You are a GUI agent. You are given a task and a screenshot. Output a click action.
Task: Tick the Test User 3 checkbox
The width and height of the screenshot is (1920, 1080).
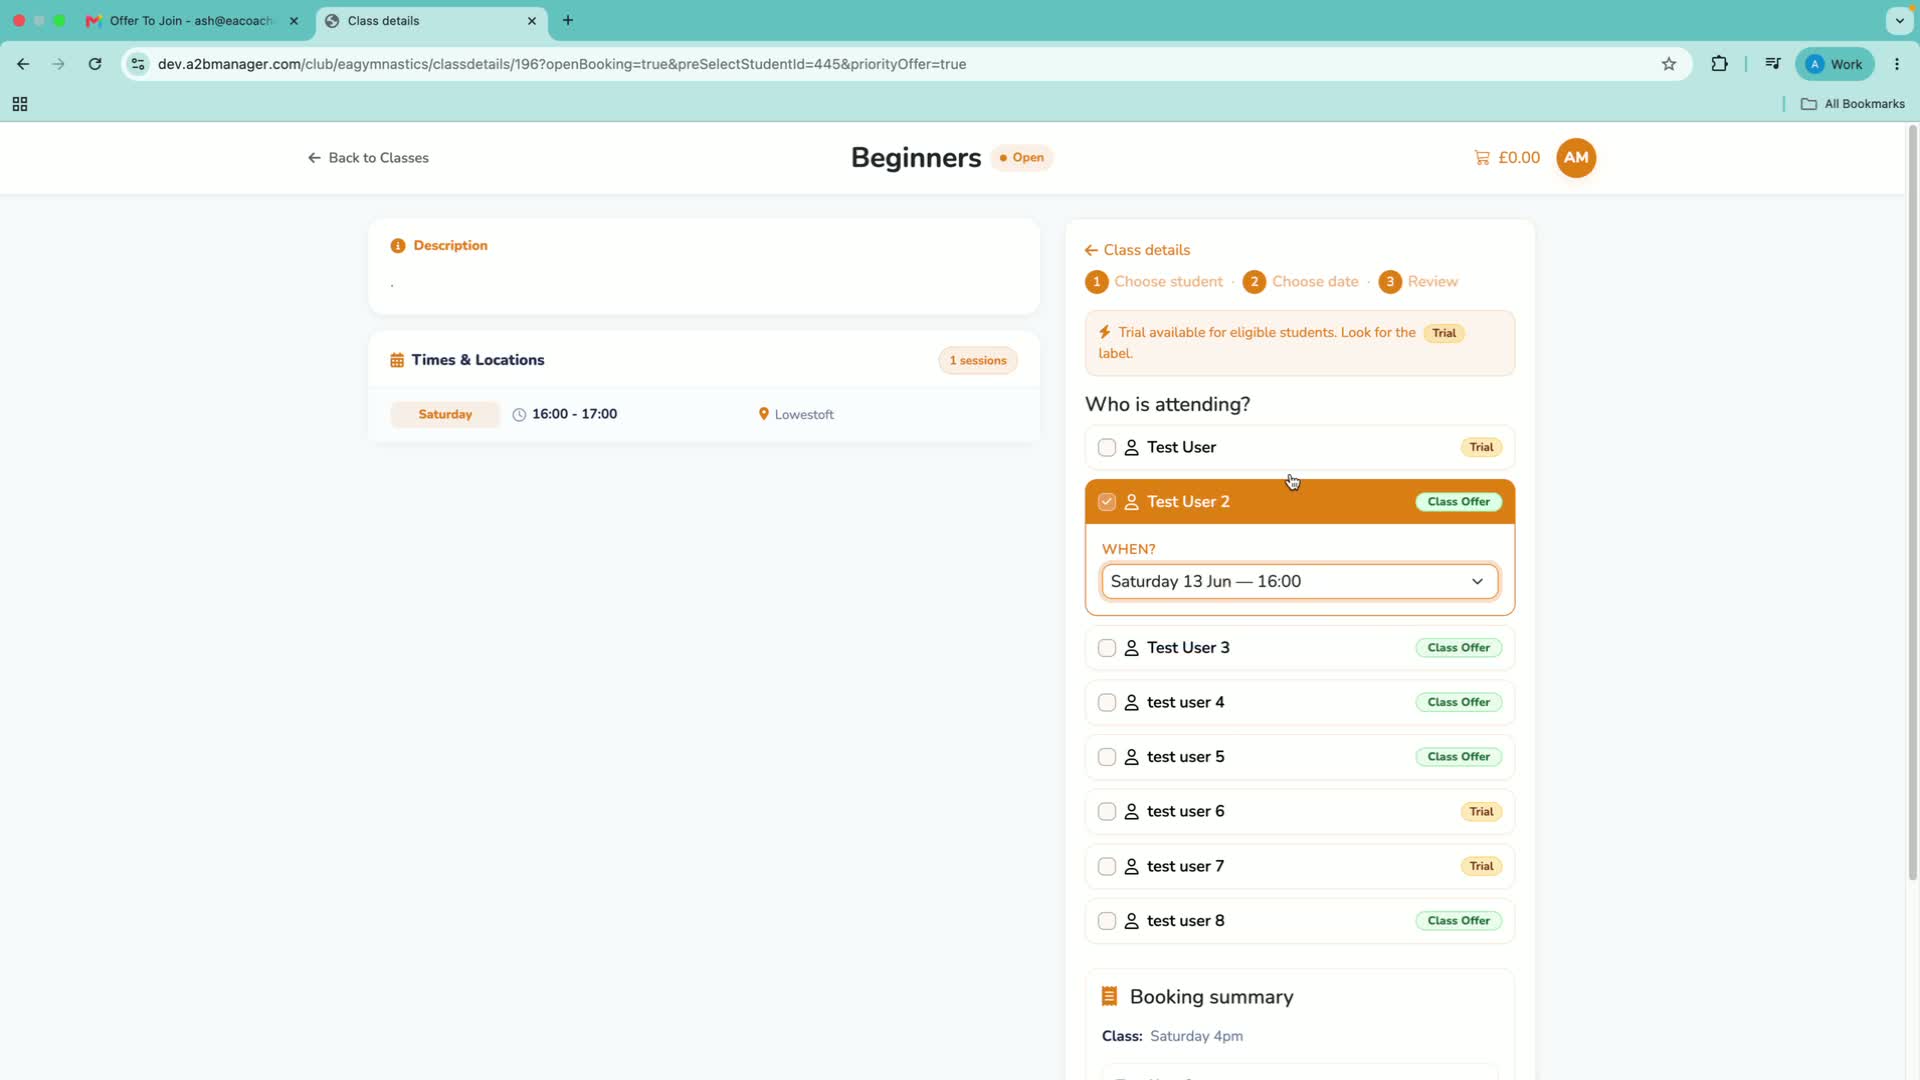pos(1107,648)
